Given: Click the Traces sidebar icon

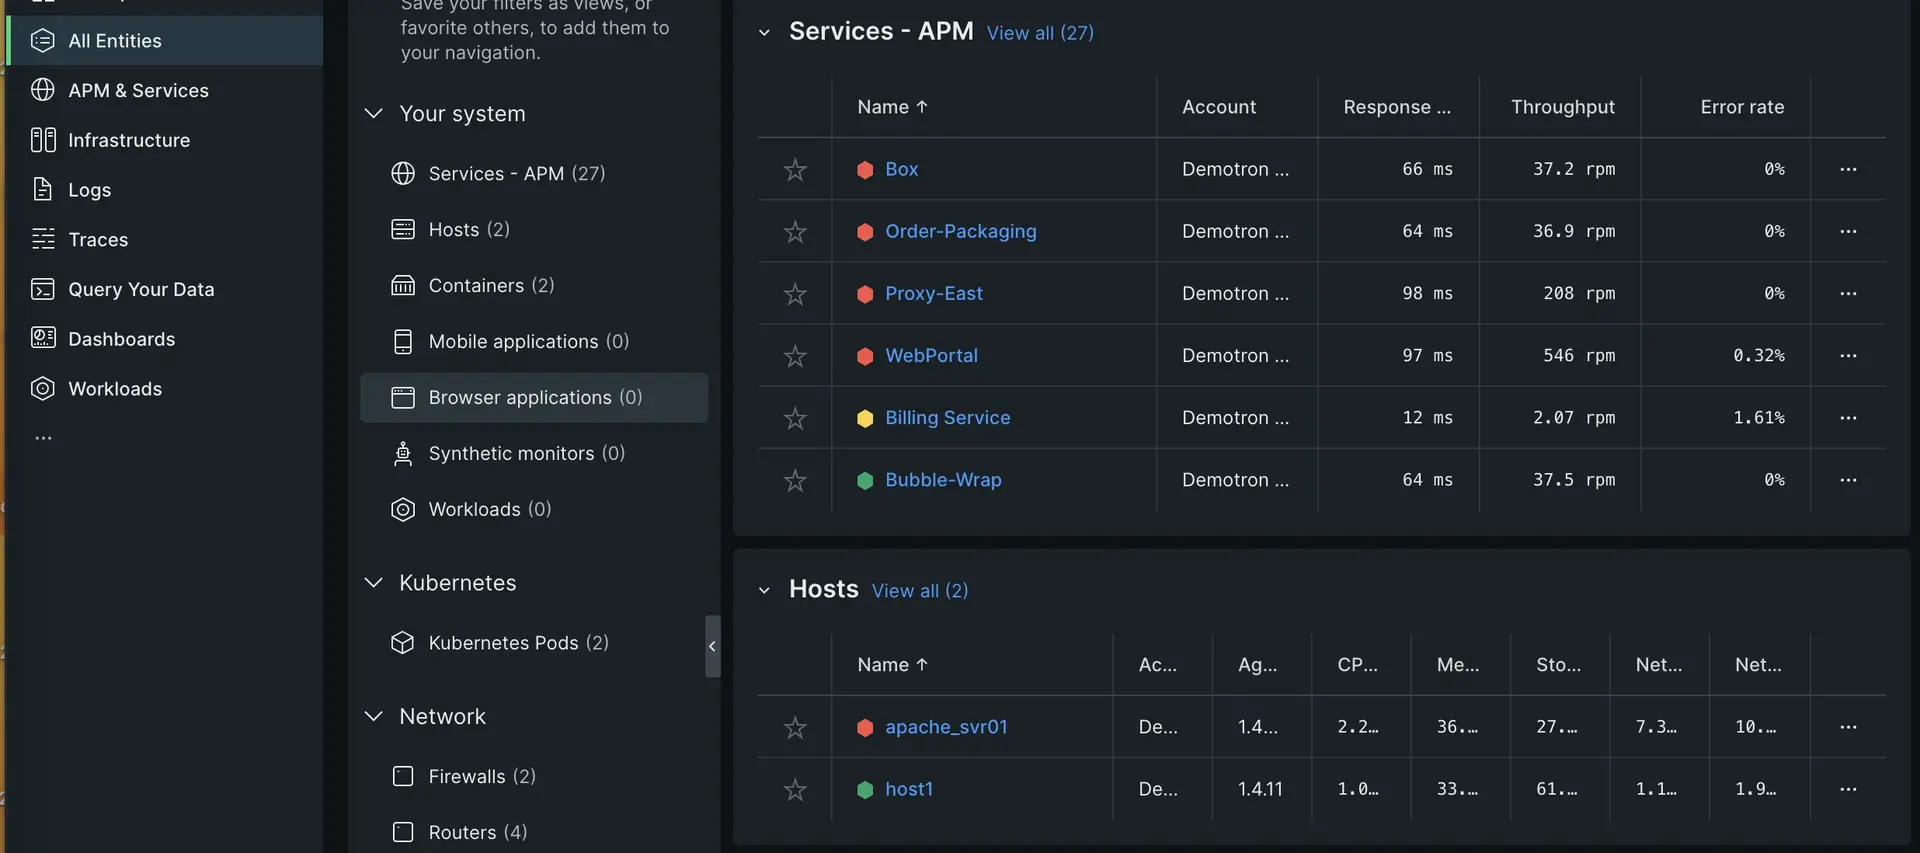Looking at the screenshot, I should pos(42,239).
